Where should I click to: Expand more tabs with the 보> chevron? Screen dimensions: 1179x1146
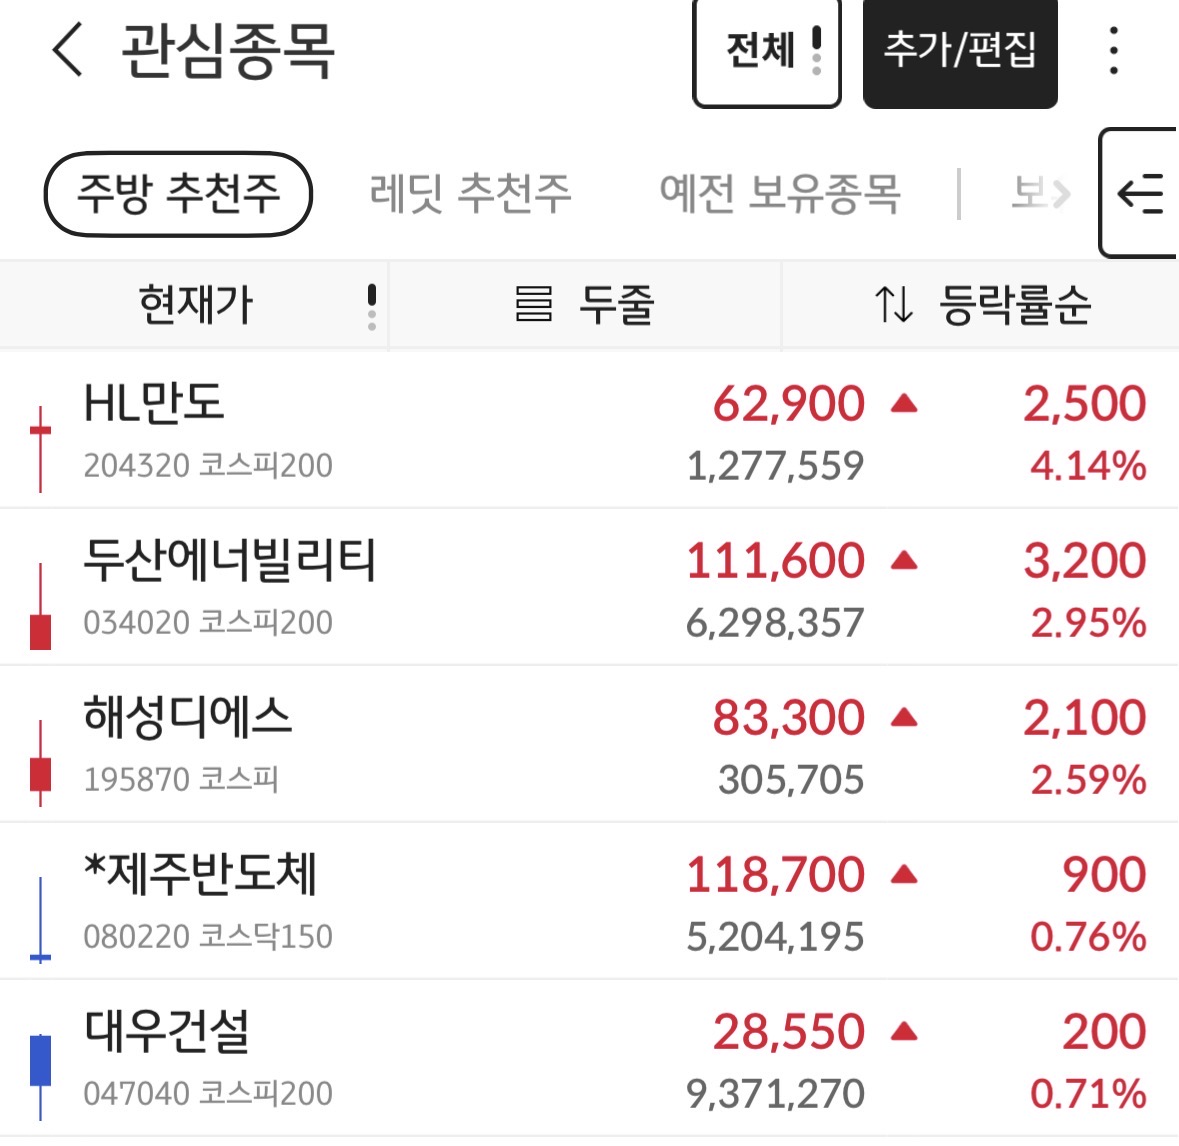[x=1041, y=194]
